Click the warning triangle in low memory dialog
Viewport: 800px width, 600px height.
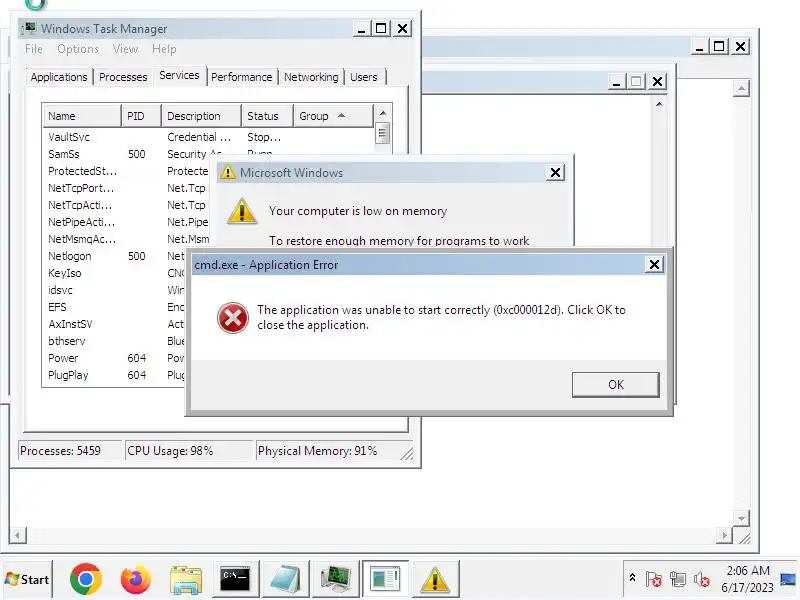tap(242, 211)
